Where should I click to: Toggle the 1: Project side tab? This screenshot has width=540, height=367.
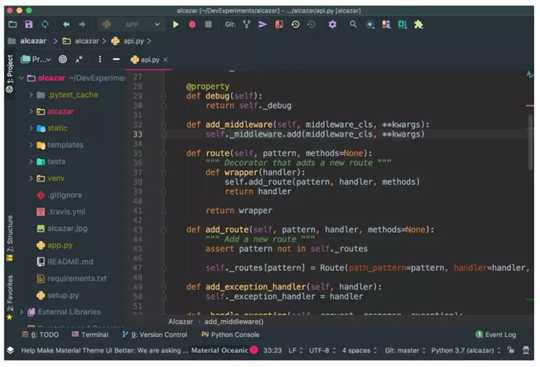[x=10, y=74]
